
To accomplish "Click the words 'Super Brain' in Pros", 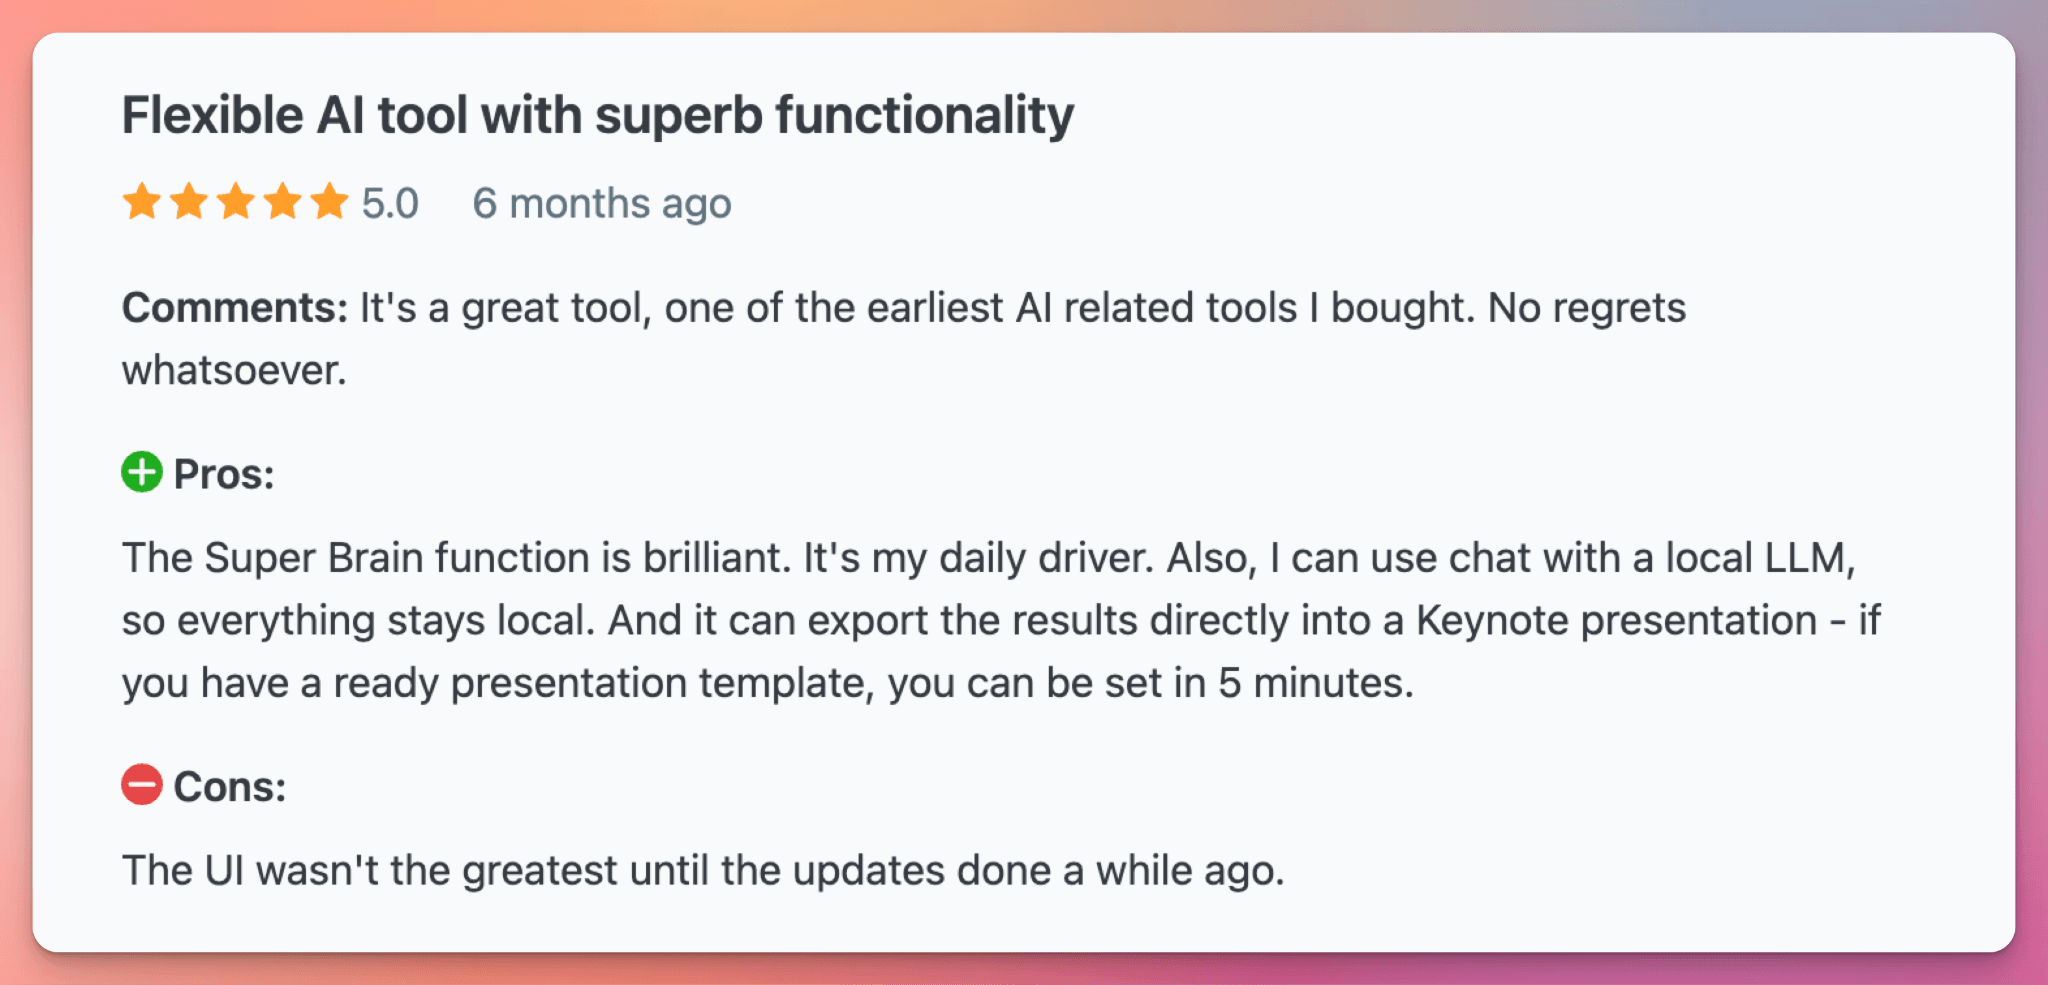I will (x=312, y=558).
